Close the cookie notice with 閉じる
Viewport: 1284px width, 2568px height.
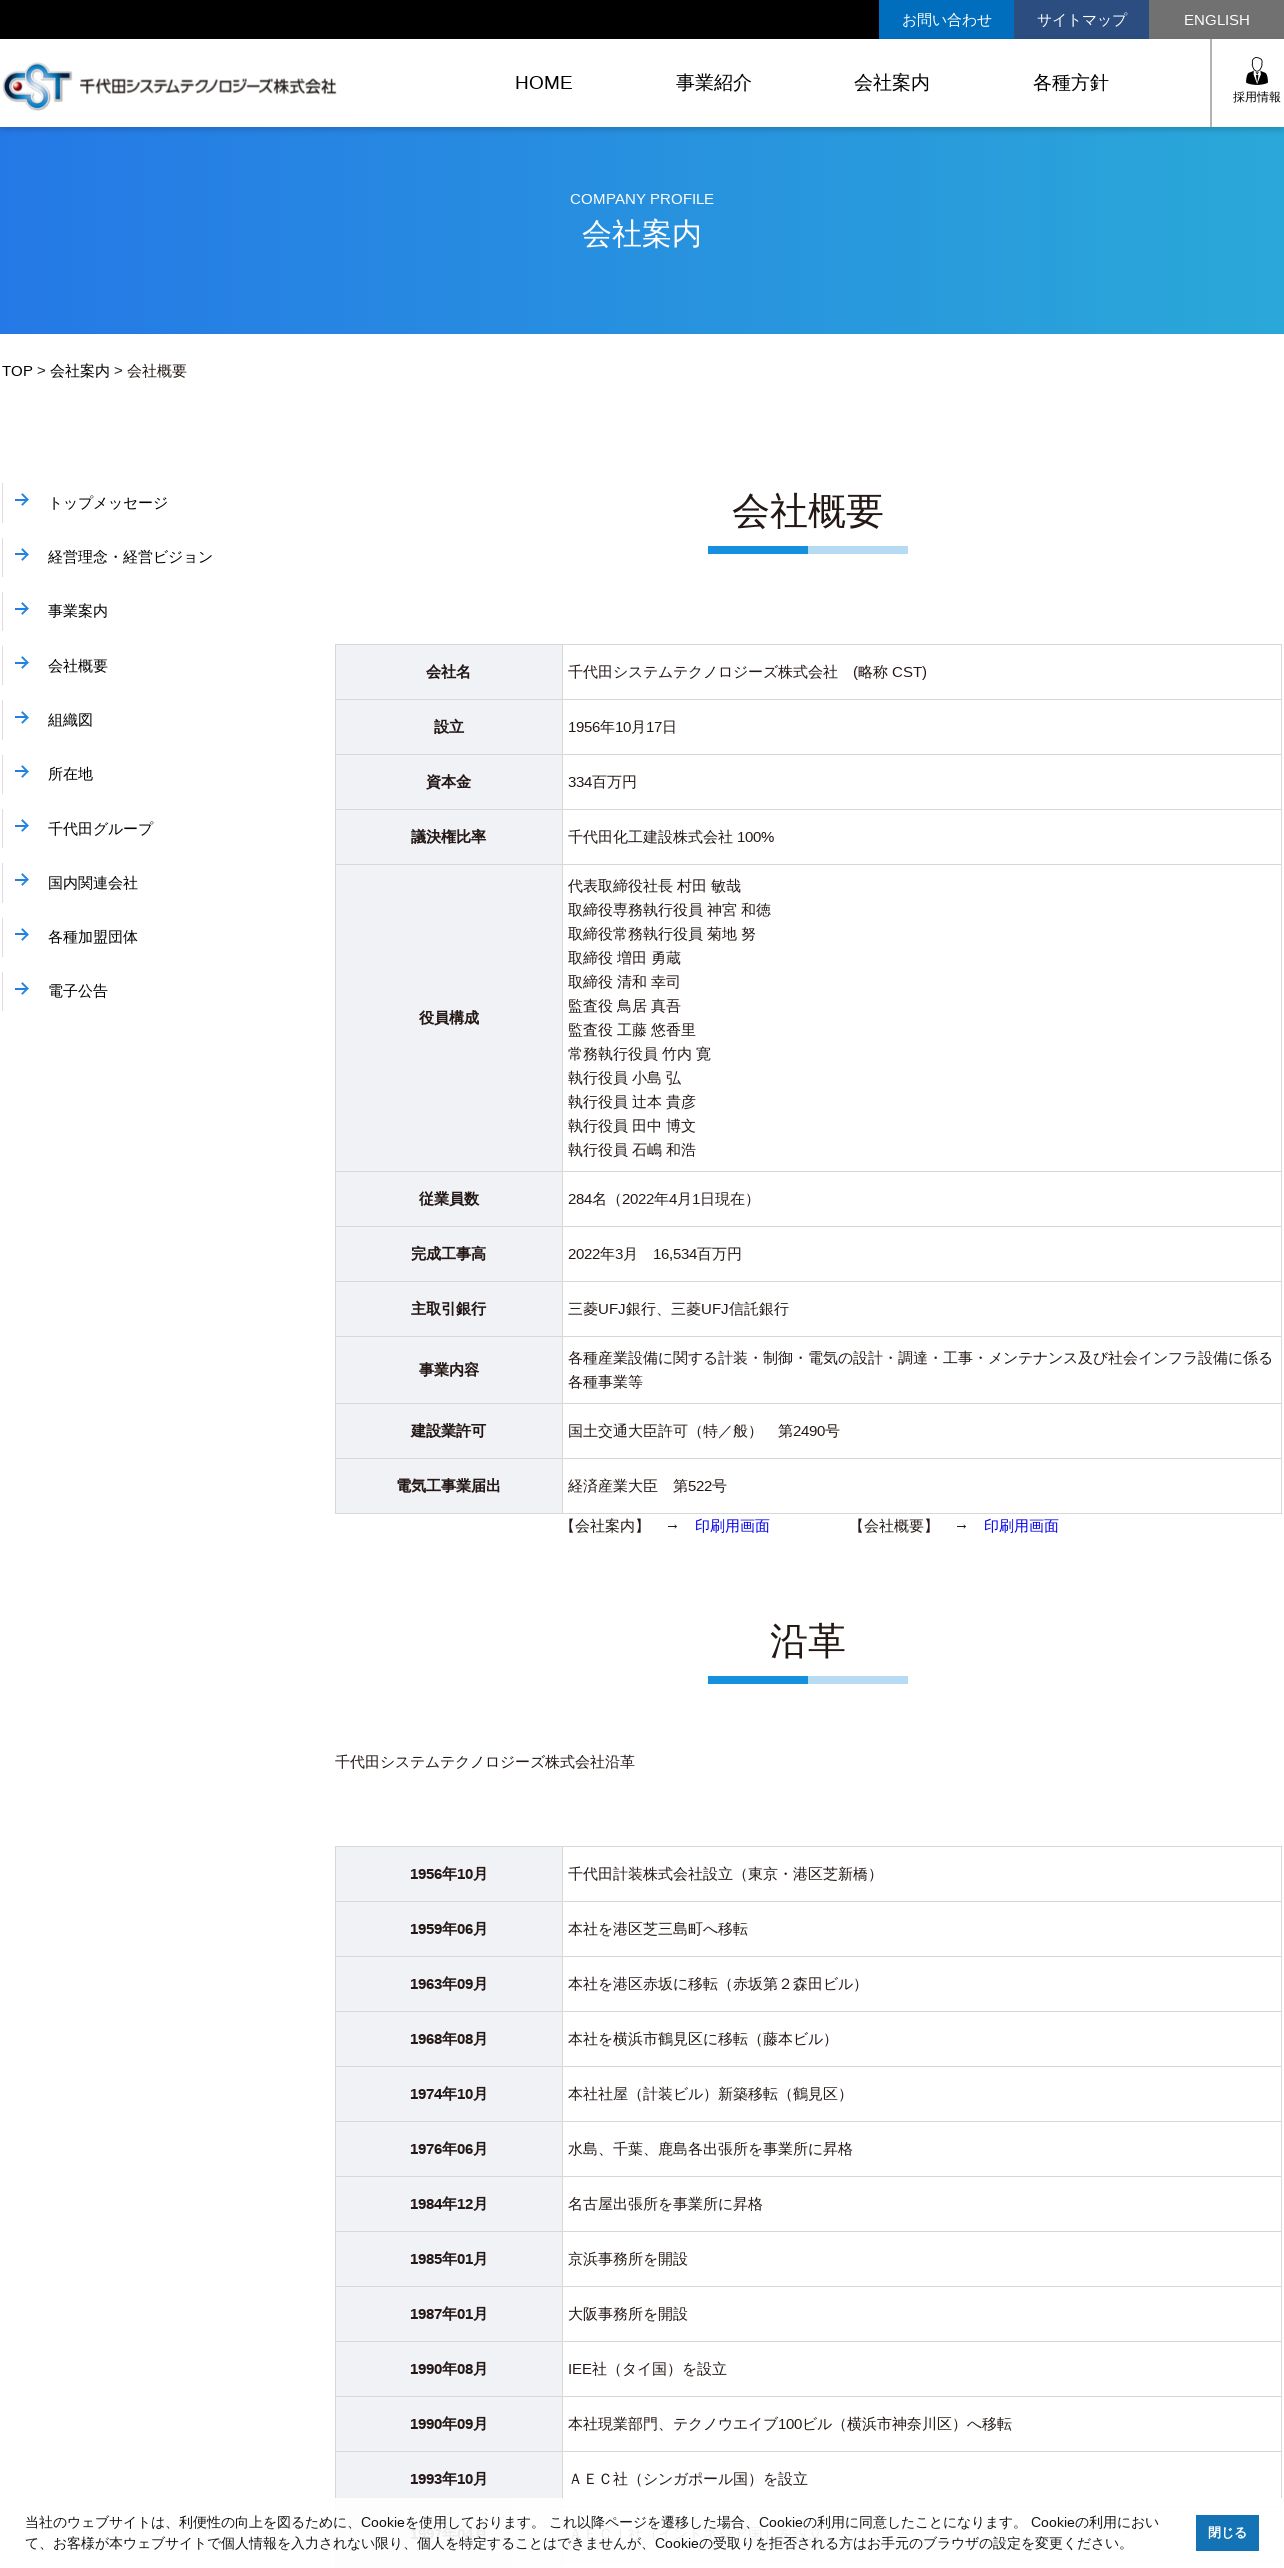[1227, 2533]
